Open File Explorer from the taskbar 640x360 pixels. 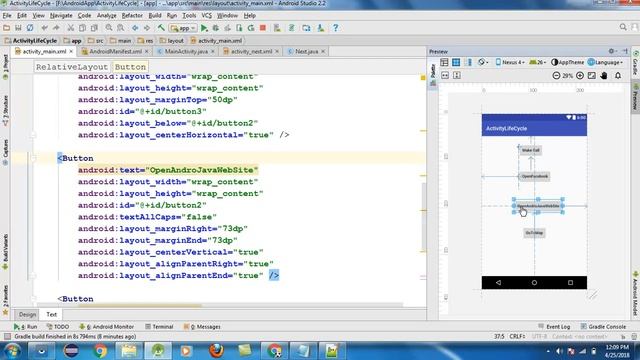pos(129,351)
